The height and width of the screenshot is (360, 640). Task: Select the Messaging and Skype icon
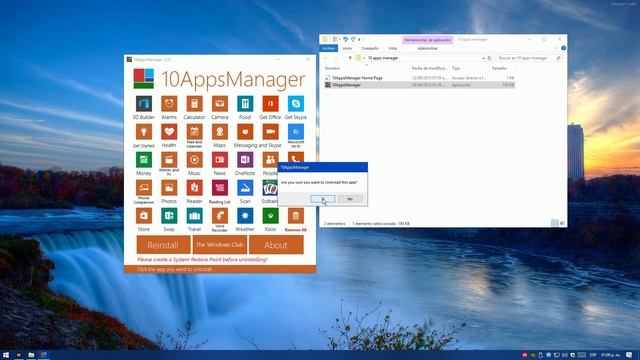pos(245,132)
